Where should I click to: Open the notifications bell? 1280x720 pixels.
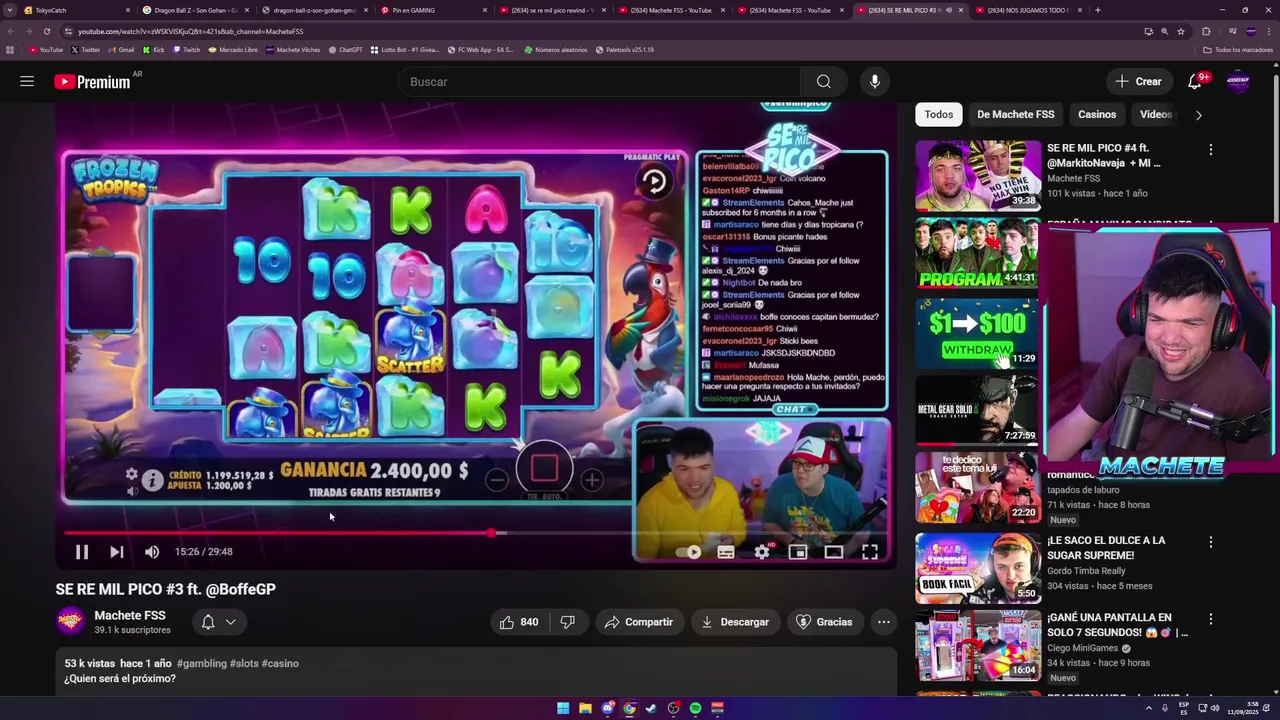(x=1195, y=82)
